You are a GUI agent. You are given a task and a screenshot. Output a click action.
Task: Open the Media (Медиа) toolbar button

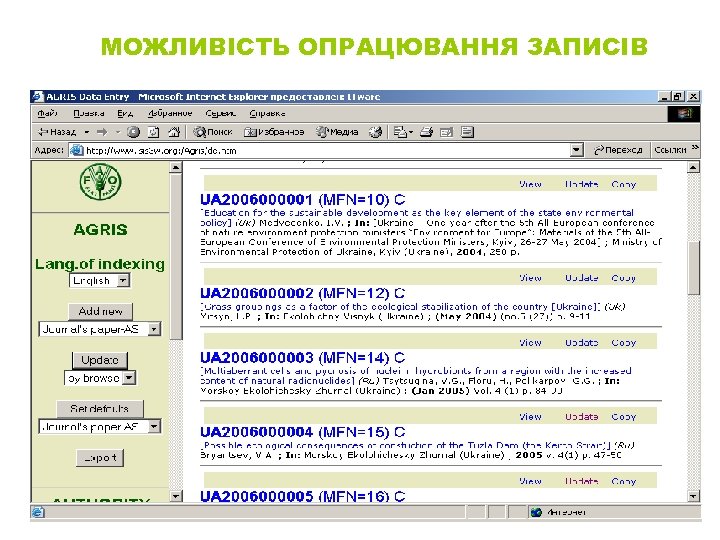(337, 132)
